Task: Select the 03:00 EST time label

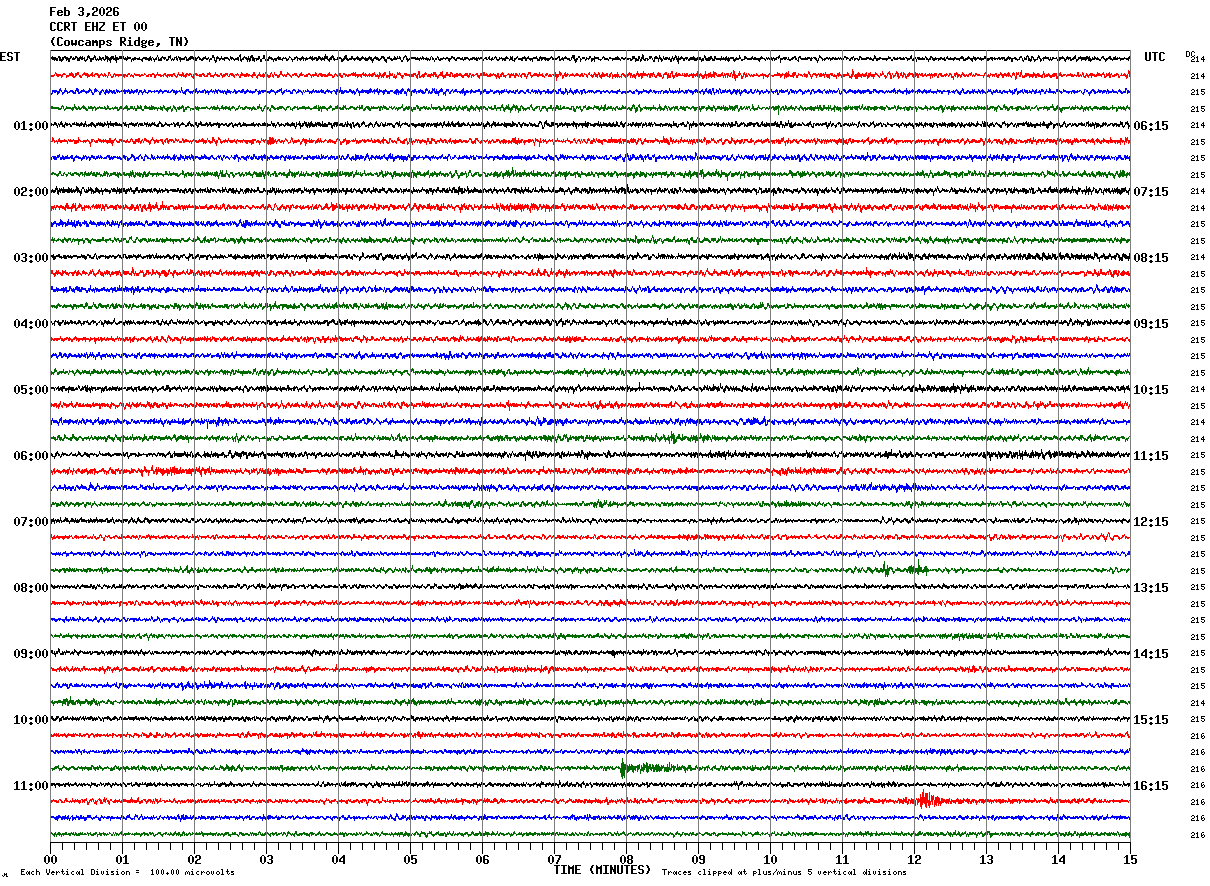Action: coord(31,258)
